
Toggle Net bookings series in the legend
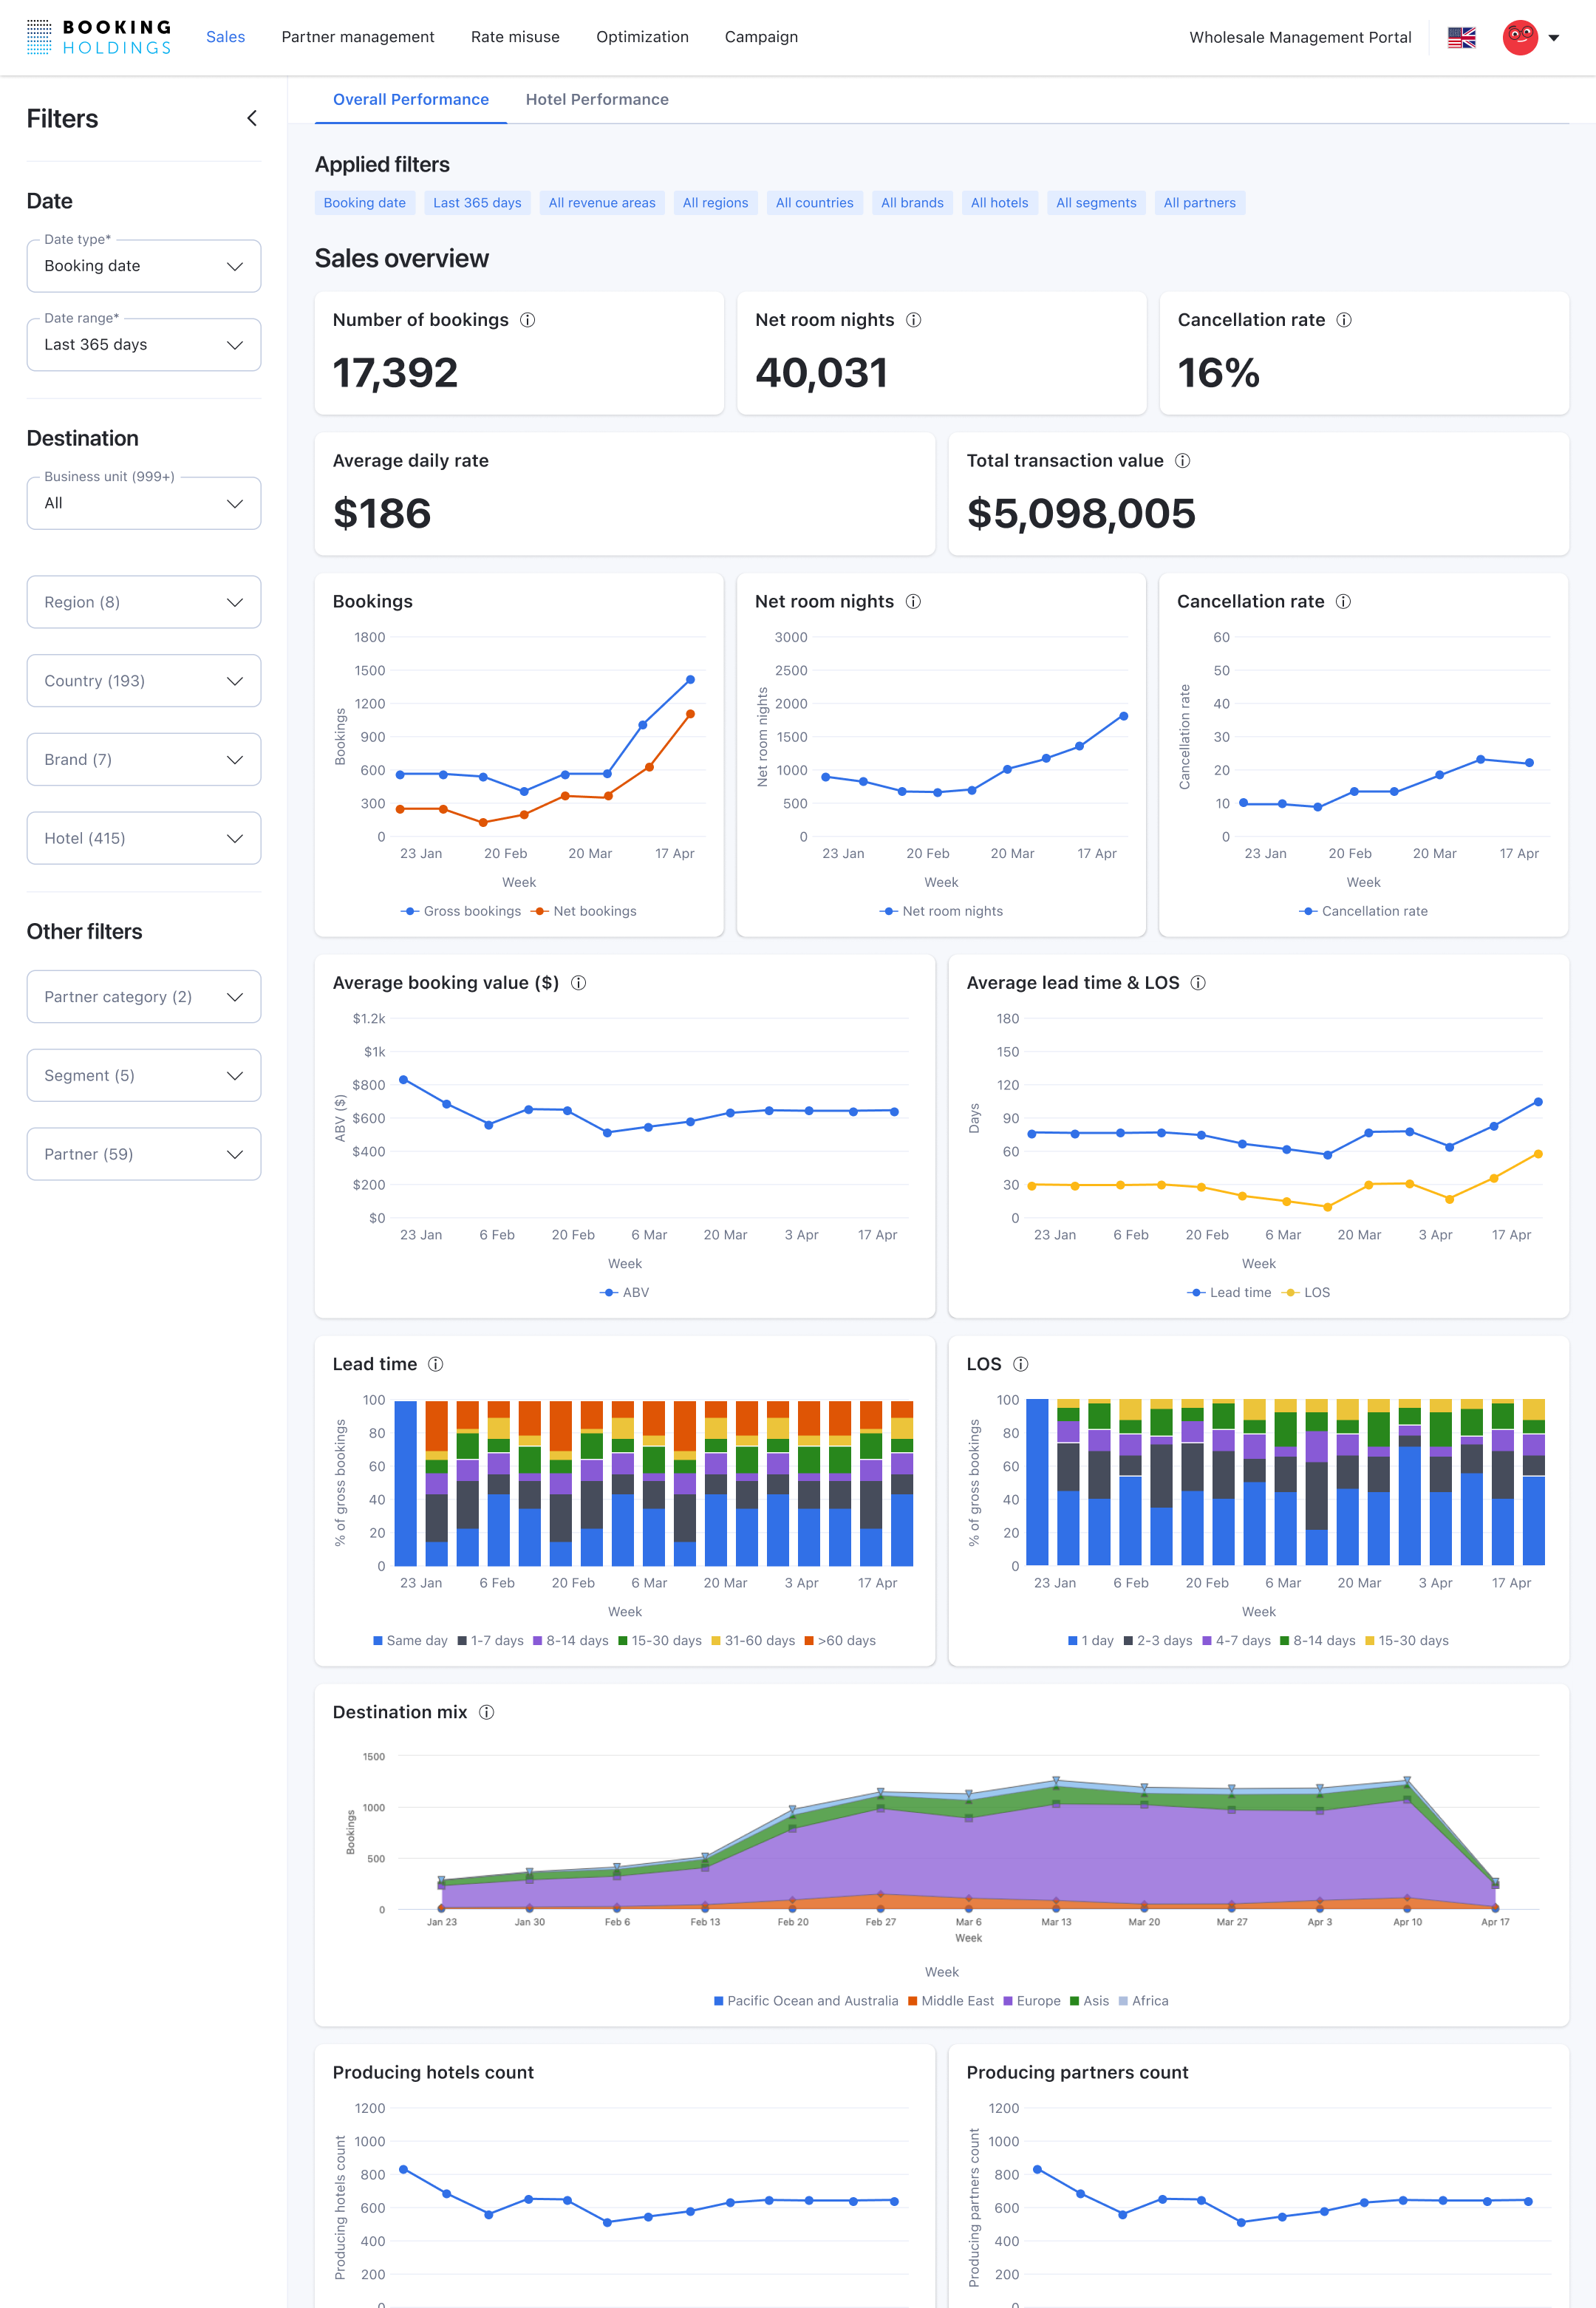[x=585, y=911]
